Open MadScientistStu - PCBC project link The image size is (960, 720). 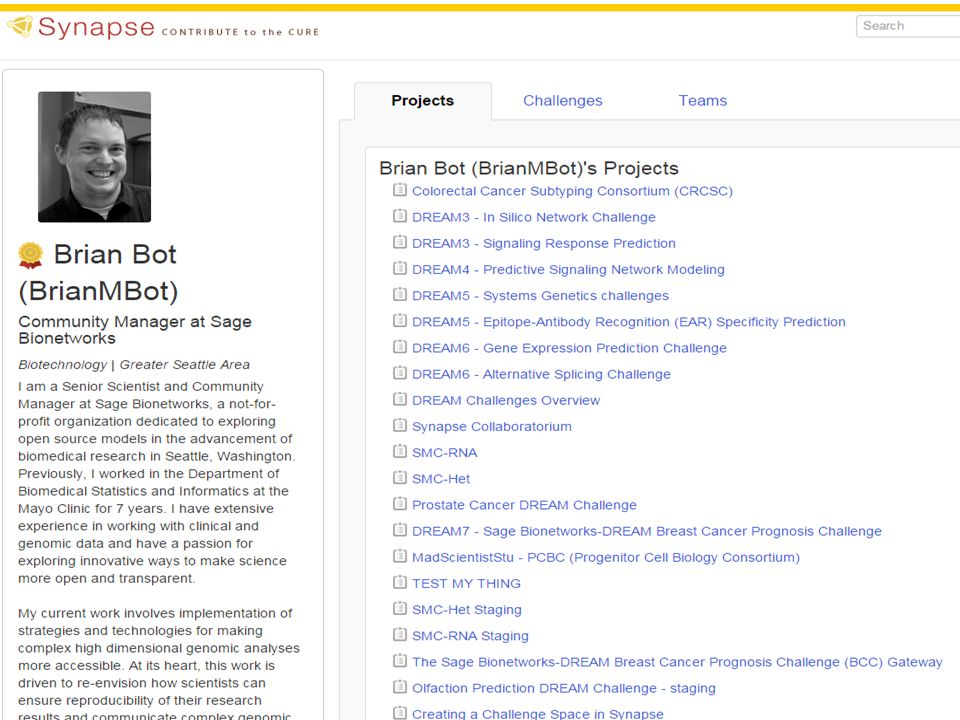tap(606, 558)
